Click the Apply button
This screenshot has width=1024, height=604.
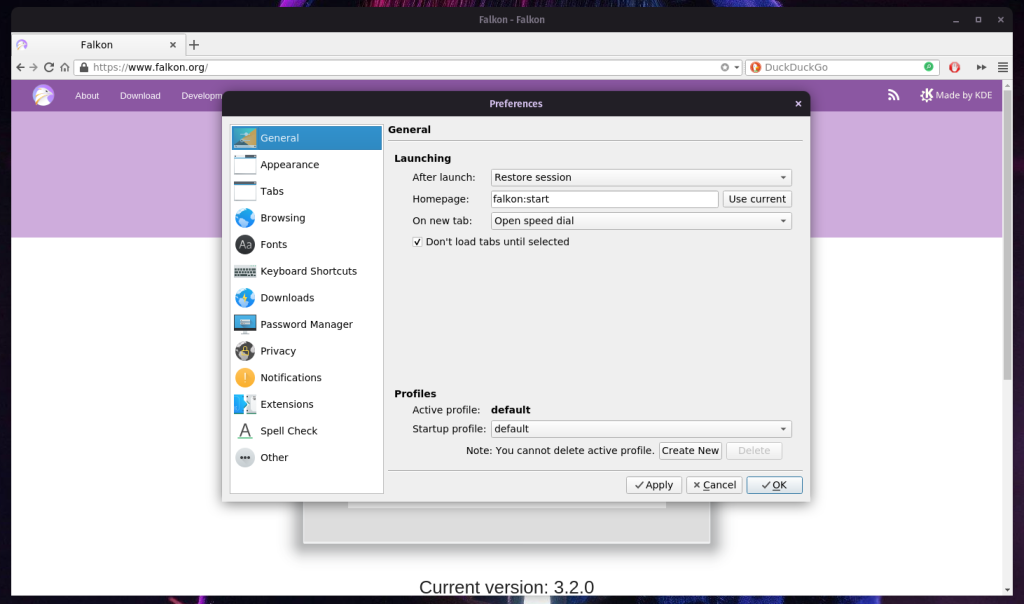(653, 485)
